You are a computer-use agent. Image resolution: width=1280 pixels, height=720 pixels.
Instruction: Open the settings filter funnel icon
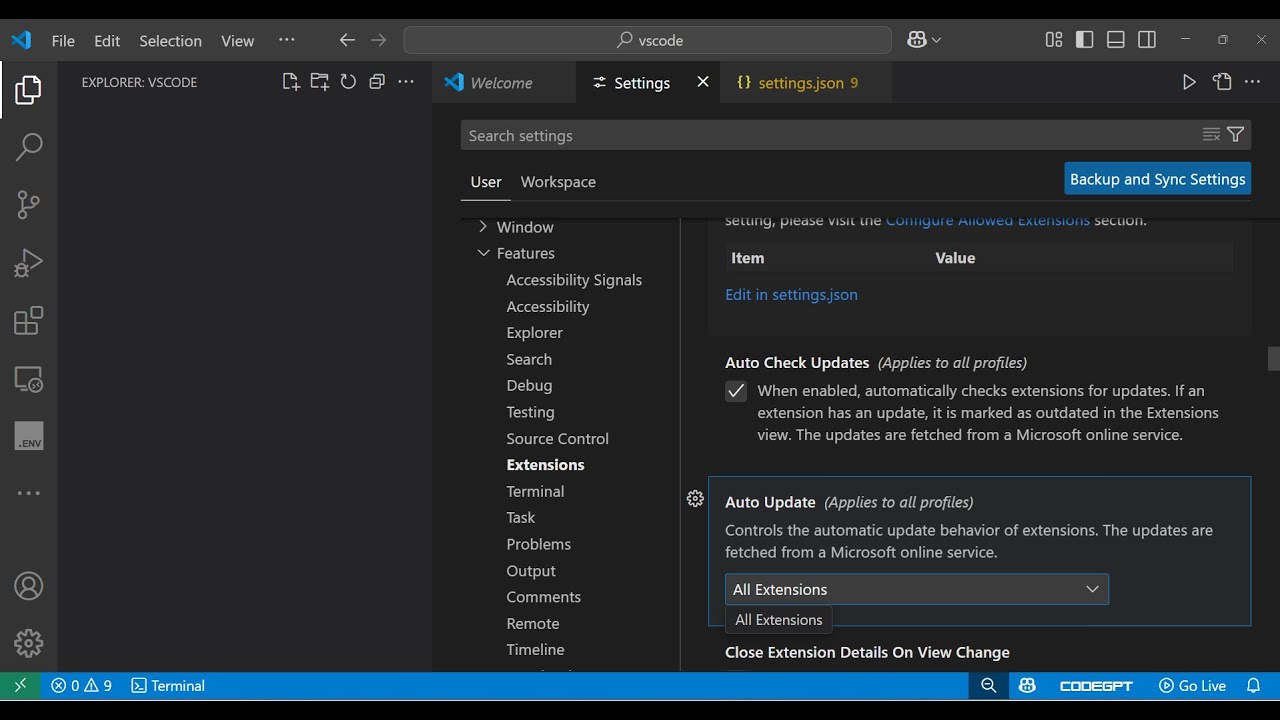(x=1236, y=135)
